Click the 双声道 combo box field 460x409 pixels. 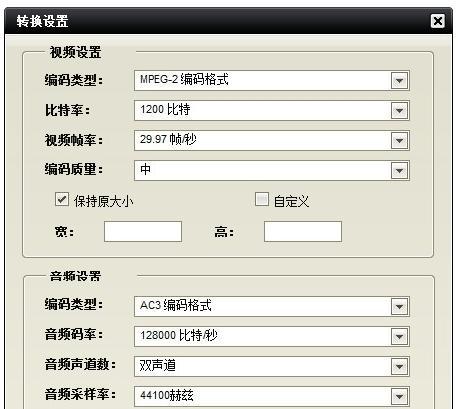click(272, 367)
